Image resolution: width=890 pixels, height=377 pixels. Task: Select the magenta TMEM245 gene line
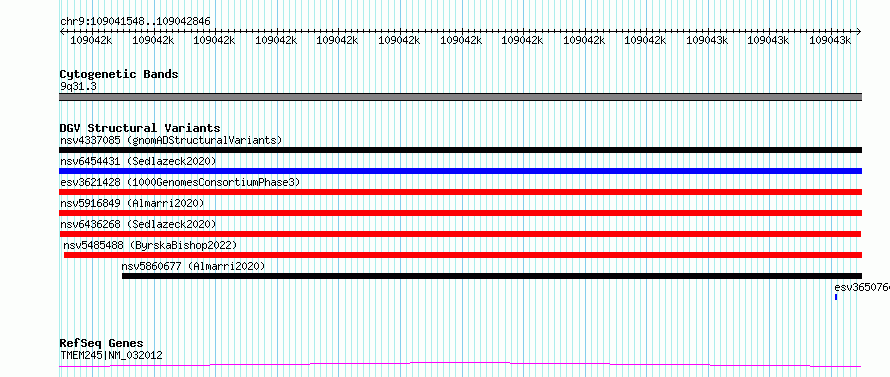tap(460, 365)
